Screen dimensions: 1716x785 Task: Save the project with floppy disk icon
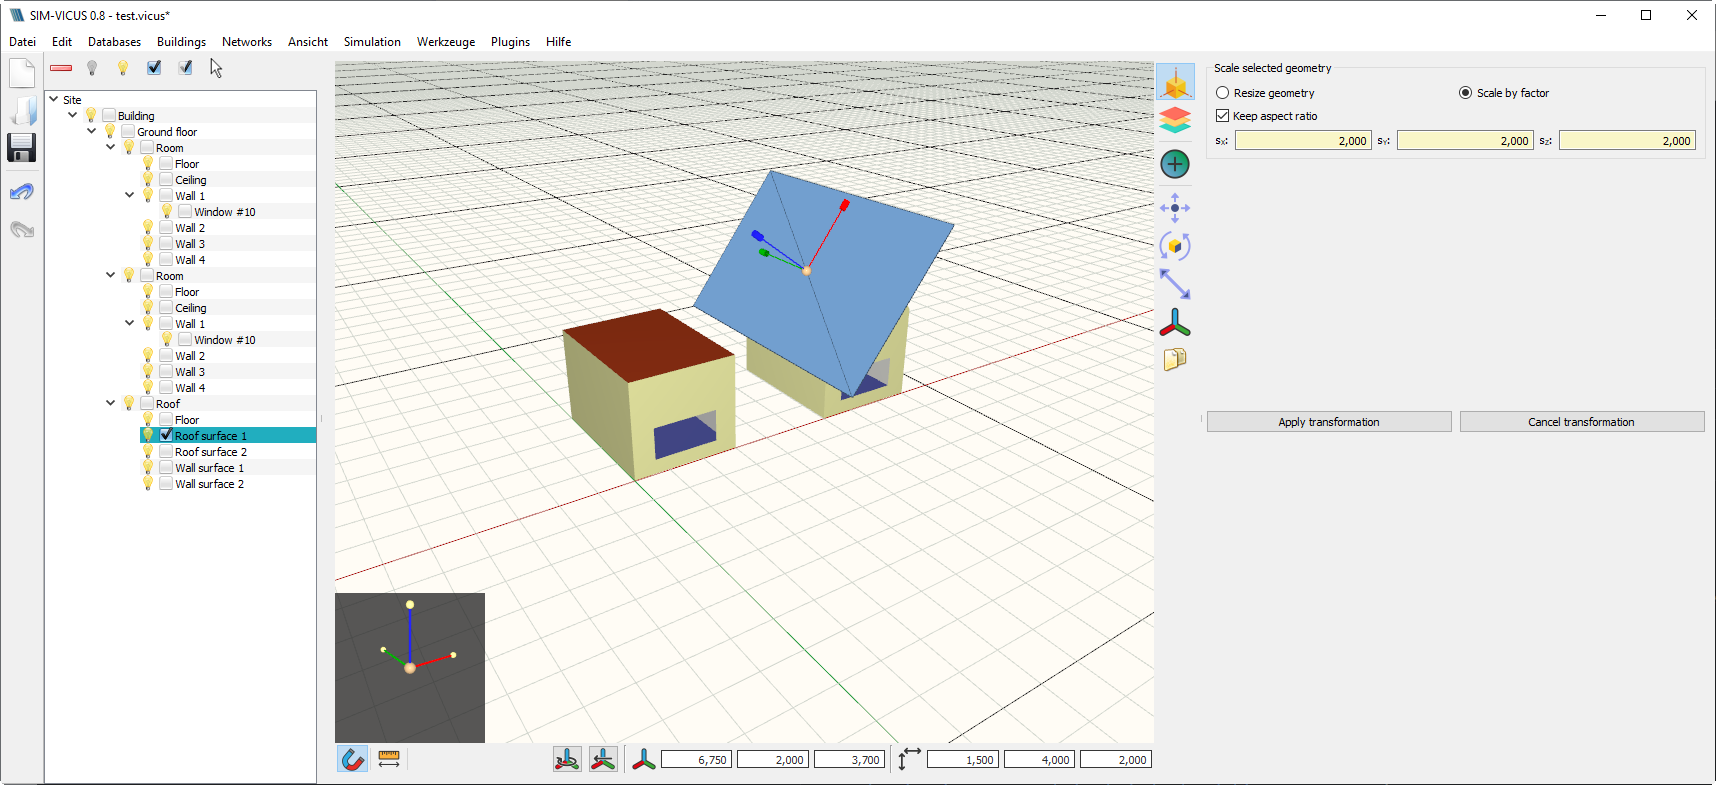(22, 148)
